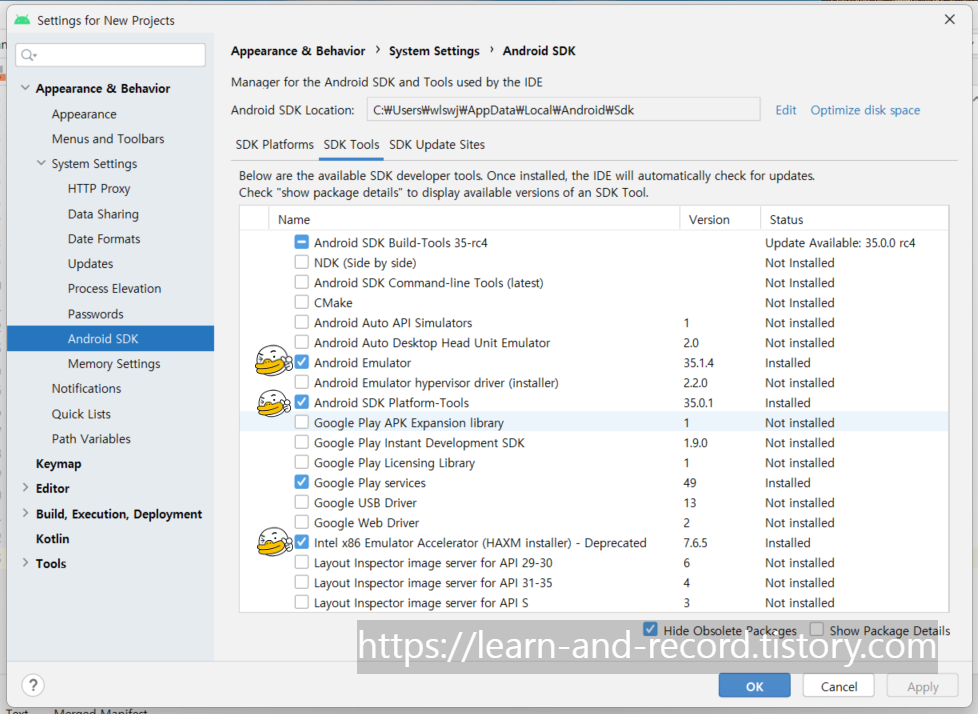
Task: Uncheck Hide Obsolete Packages
Action: 651,629
